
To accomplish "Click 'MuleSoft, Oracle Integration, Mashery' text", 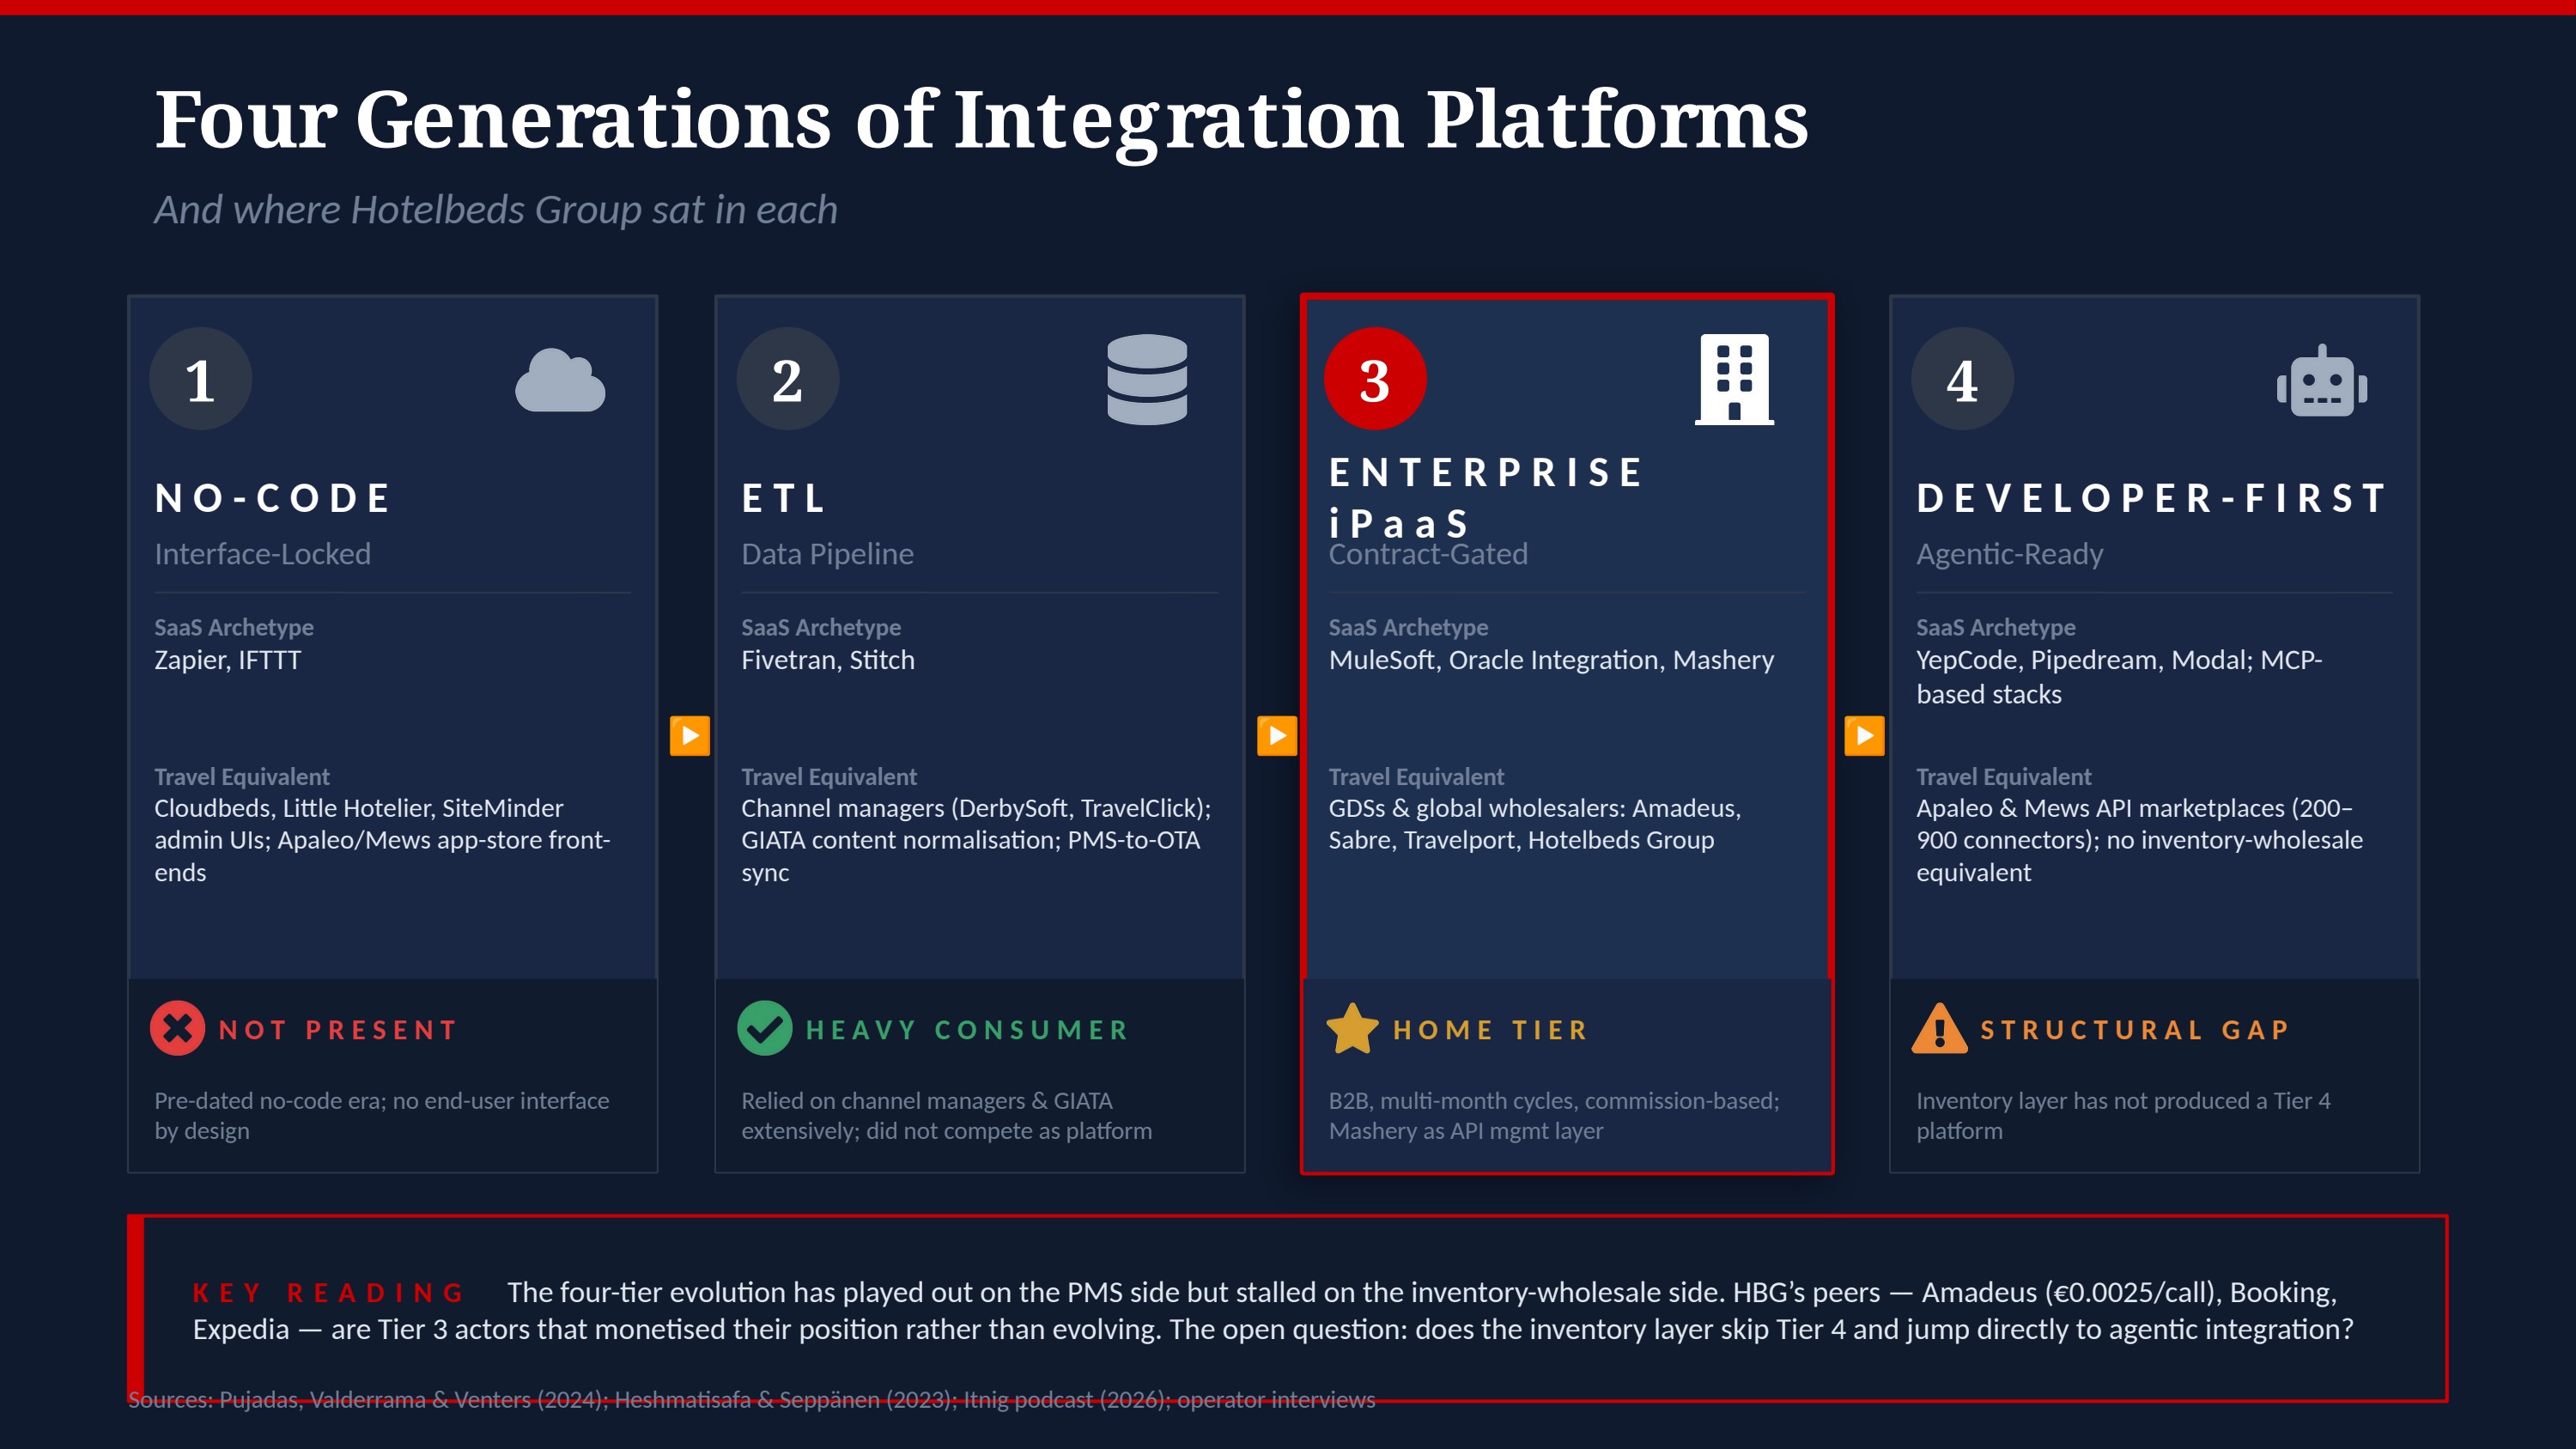I will pos(1551,660).
